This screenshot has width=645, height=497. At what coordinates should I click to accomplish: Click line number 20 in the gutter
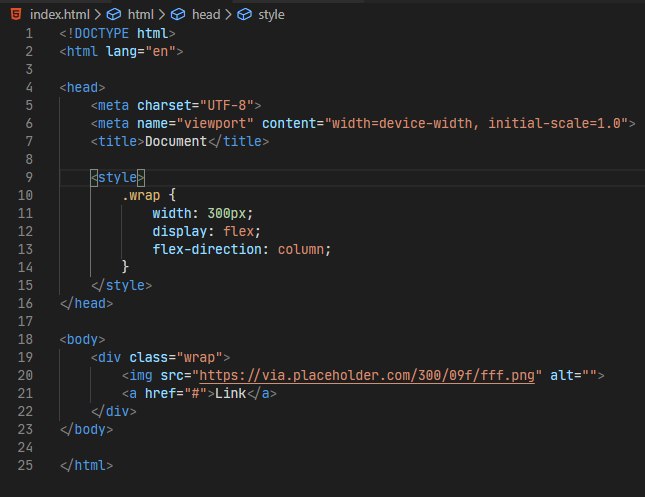tap(25, 375)
